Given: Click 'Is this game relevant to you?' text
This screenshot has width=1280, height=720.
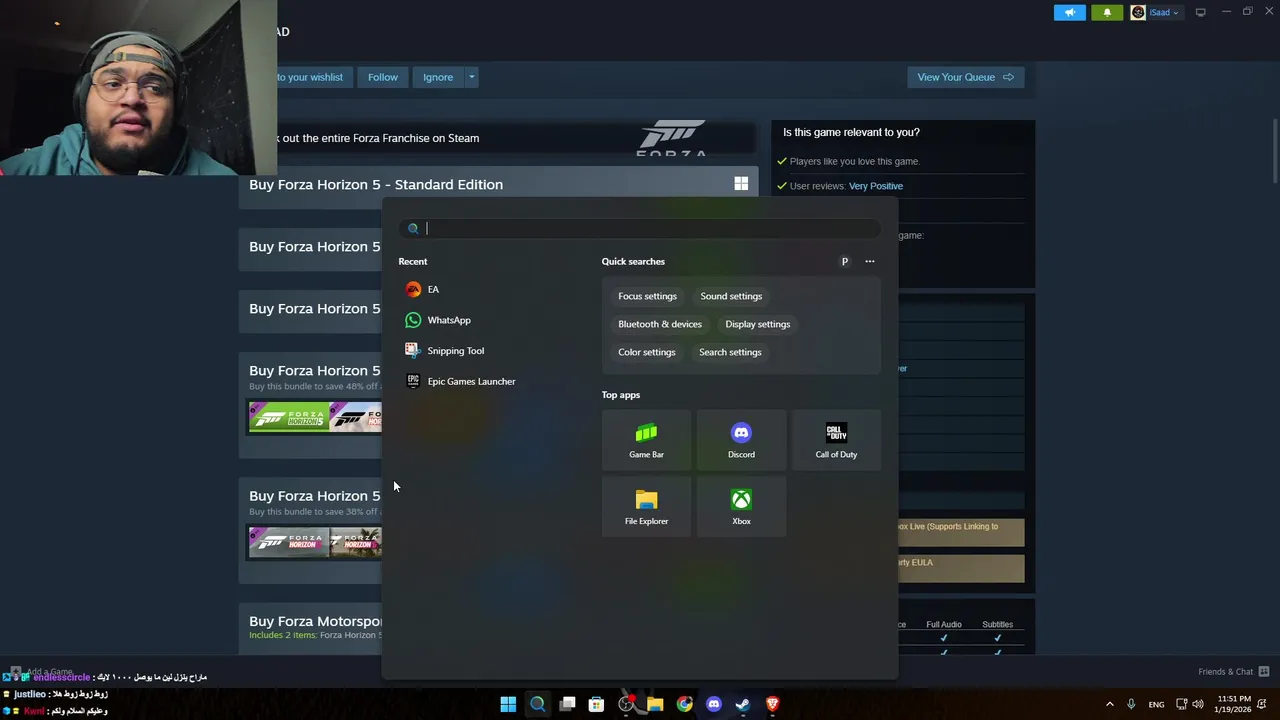Looking at the screenshot, I should pyautogui.click(x=851, y=132).
